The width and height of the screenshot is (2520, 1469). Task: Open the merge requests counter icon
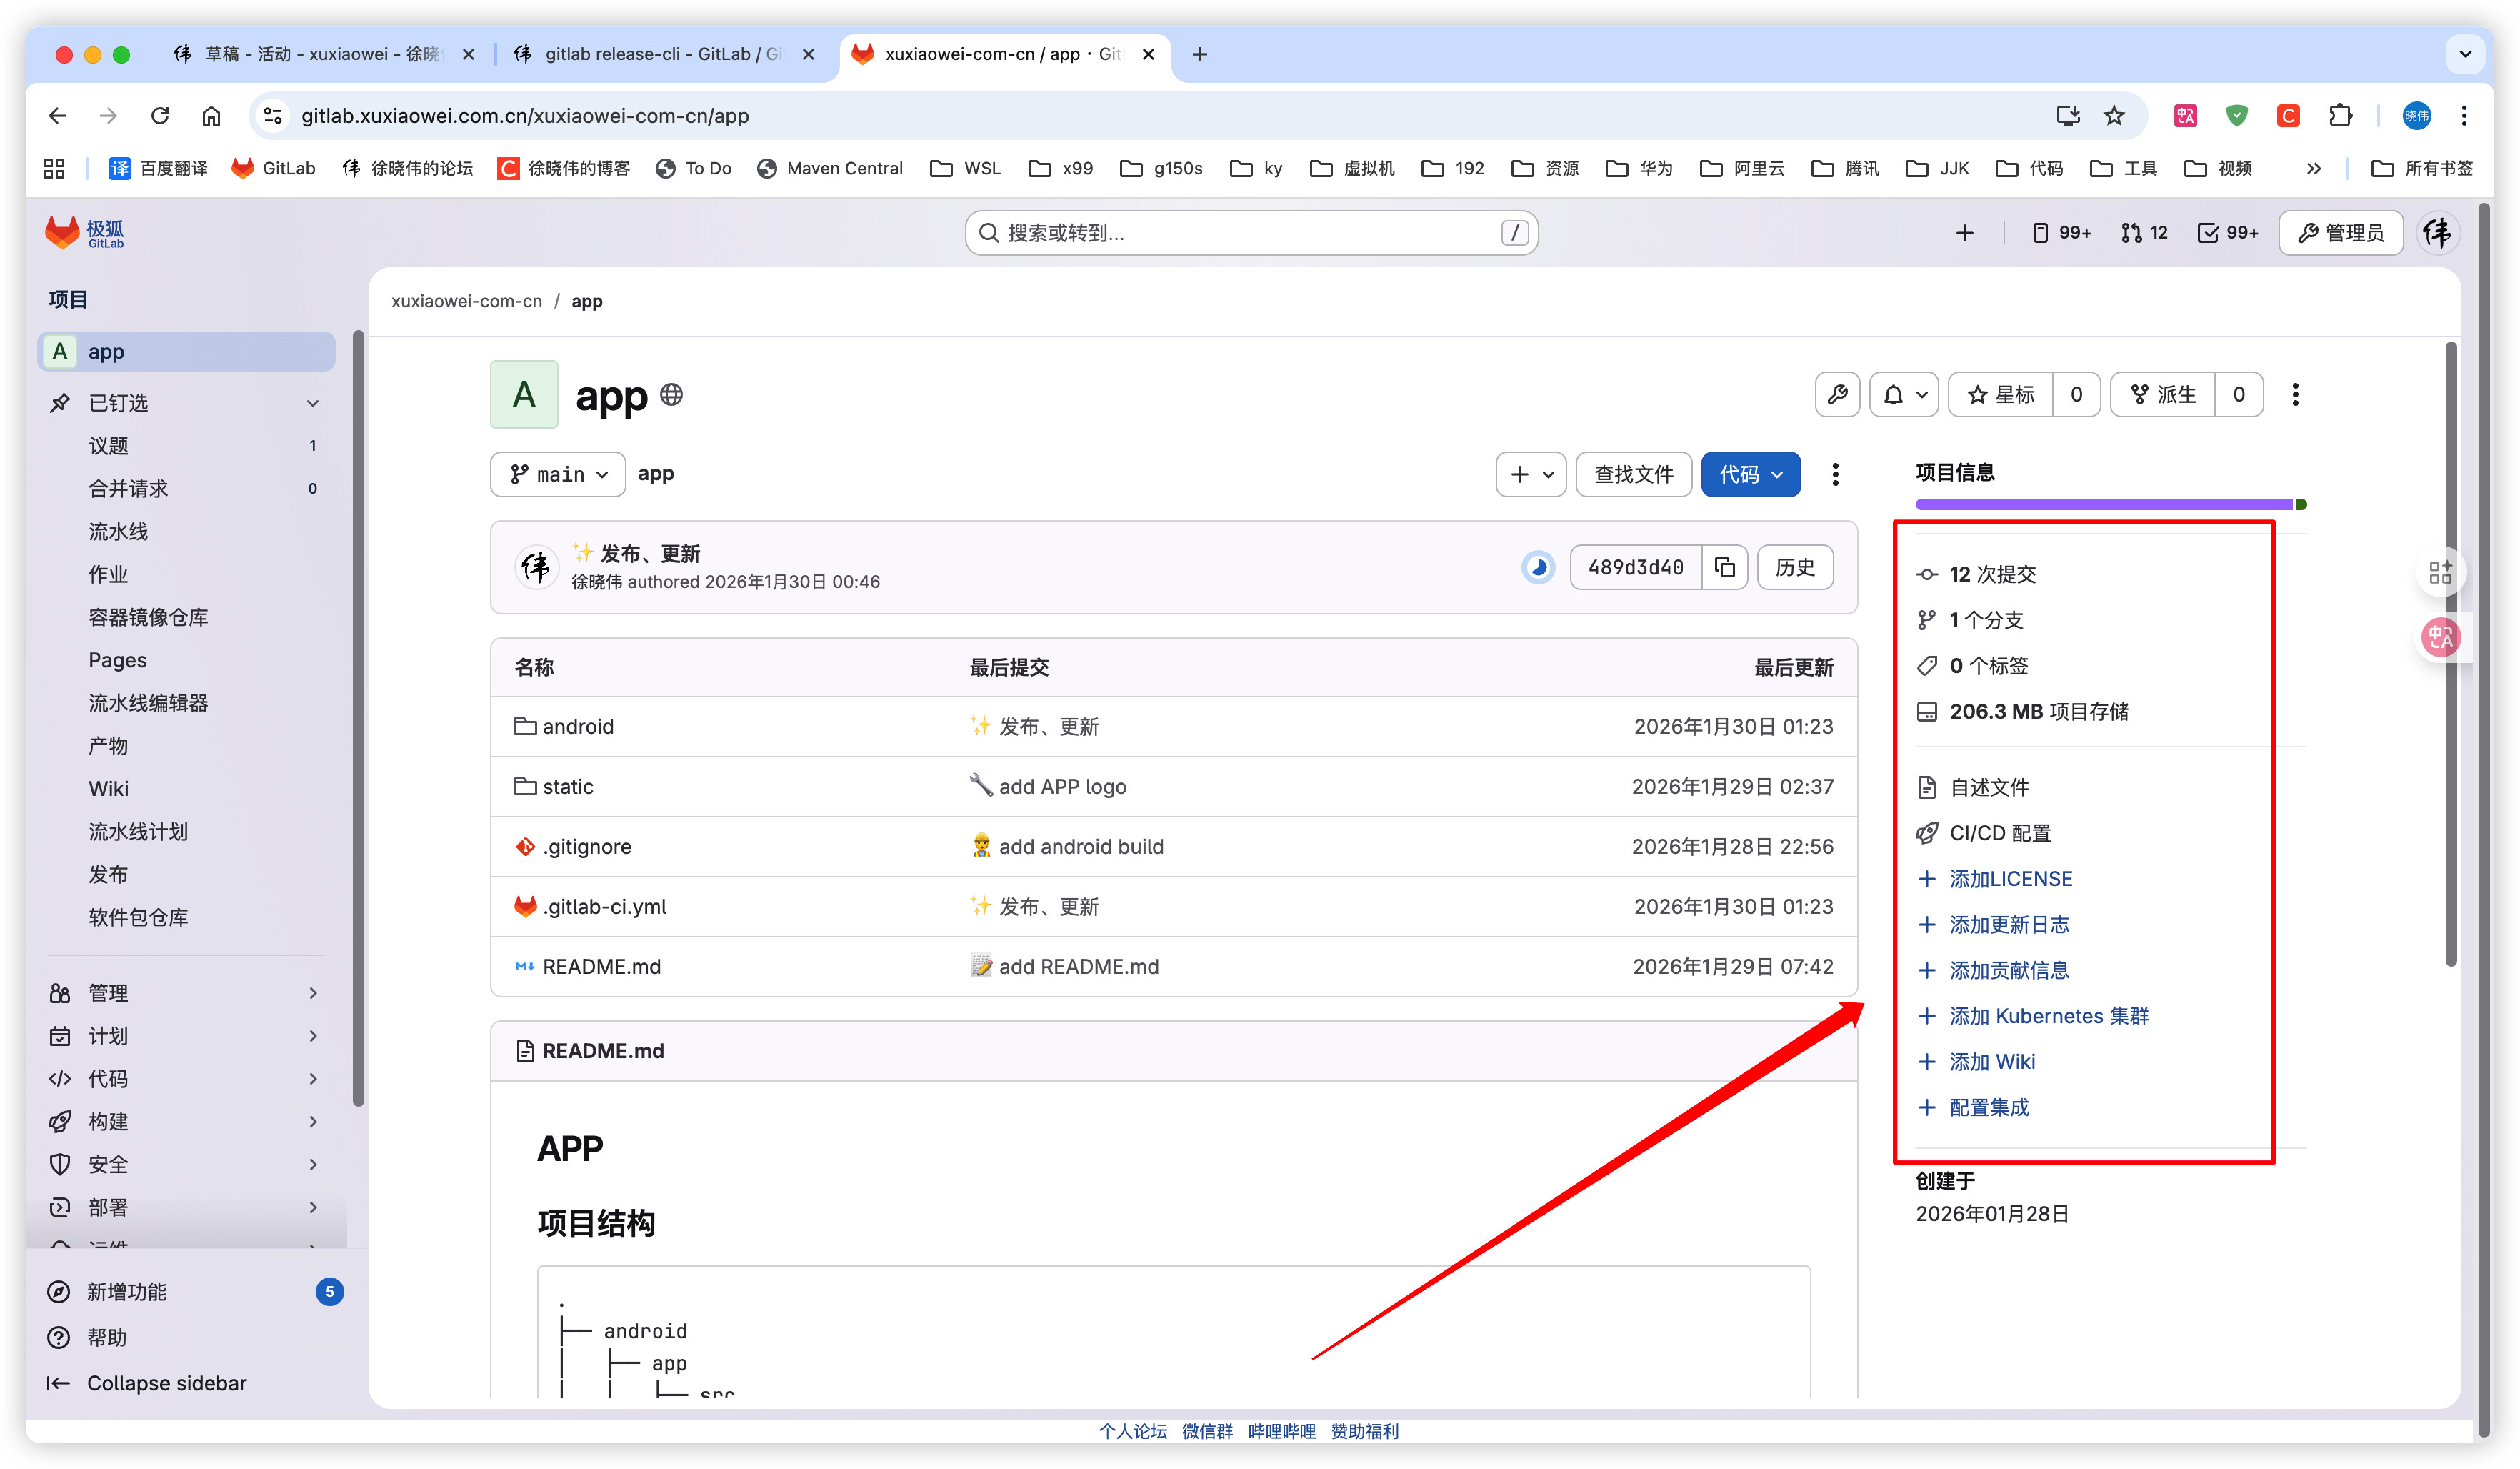point(2143,233)
